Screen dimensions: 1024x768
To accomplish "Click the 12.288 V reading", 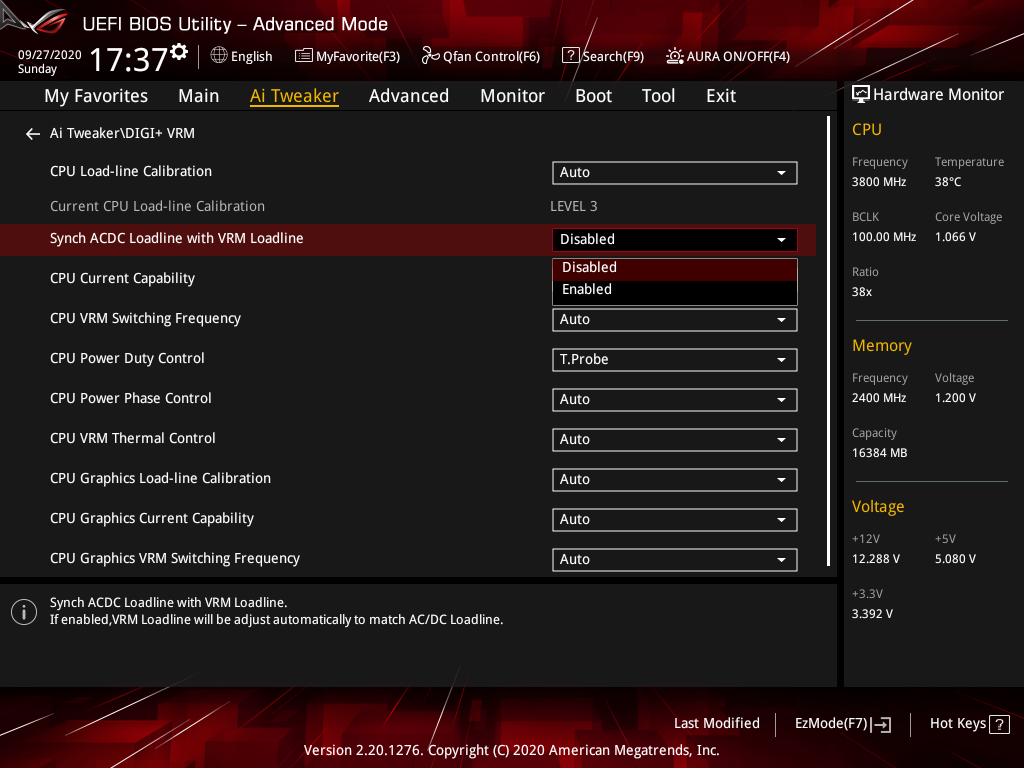I will point(876,559).
